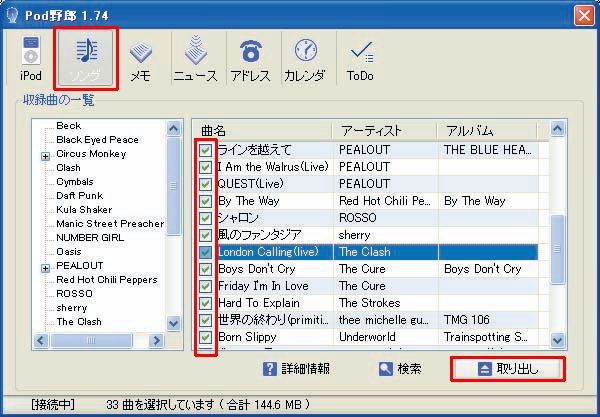Screen dimensions: 600x417
Task: Click the 取り出し extract button
Action: pyautogui.click(x=508, y=369)
